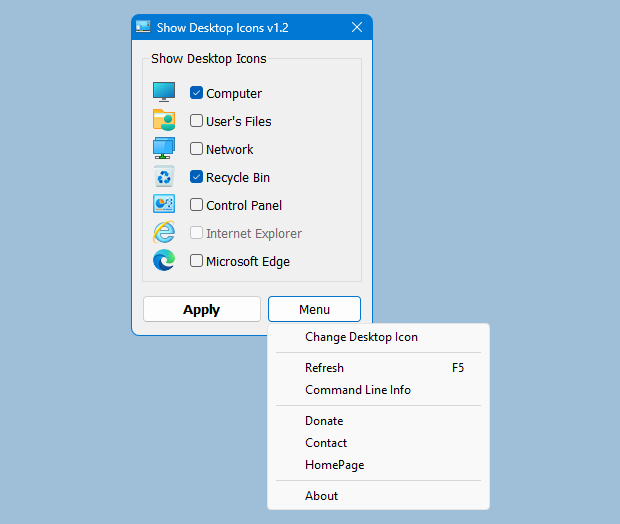Viewport: 620px width, 524px height.
Task: Click the User's Files folder icon
Action: [x=164, y=121]
